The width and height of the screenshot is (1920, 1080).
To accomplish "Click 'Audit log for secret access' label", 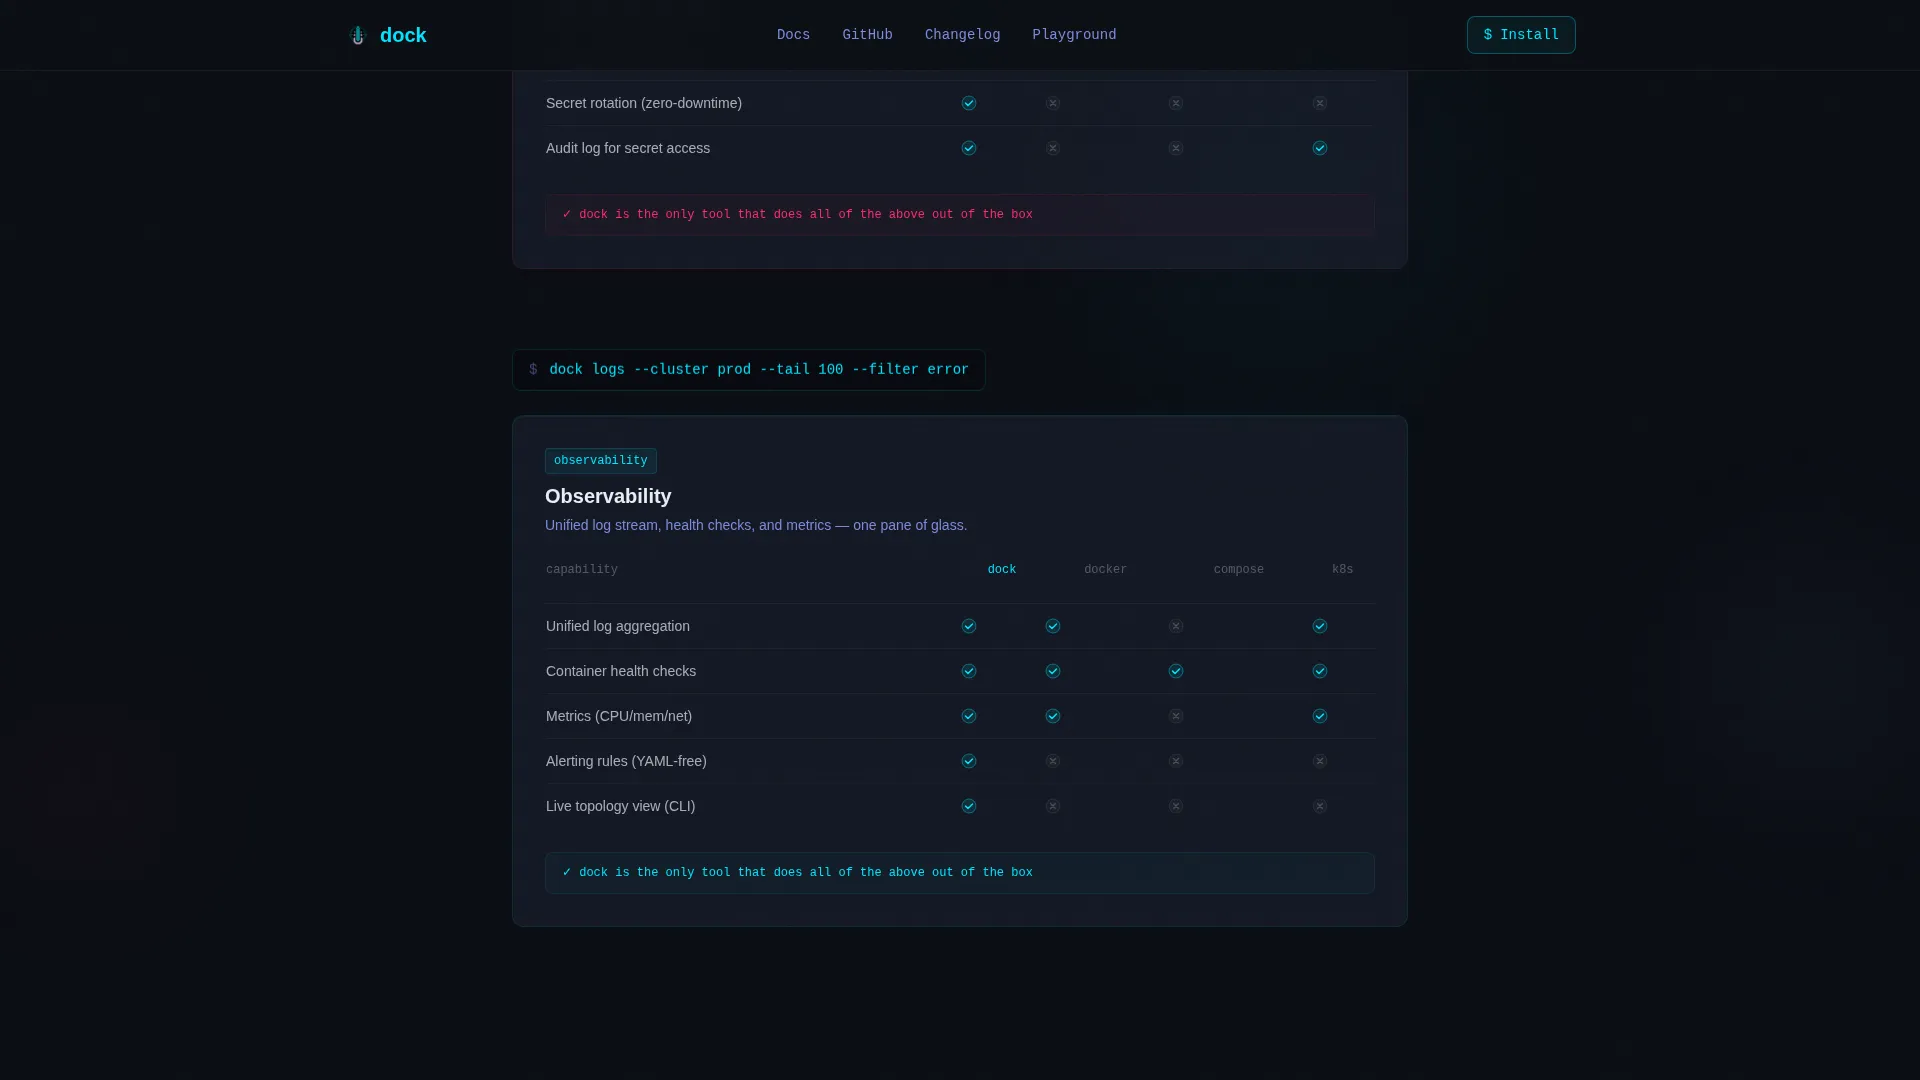I will (628, 148).
